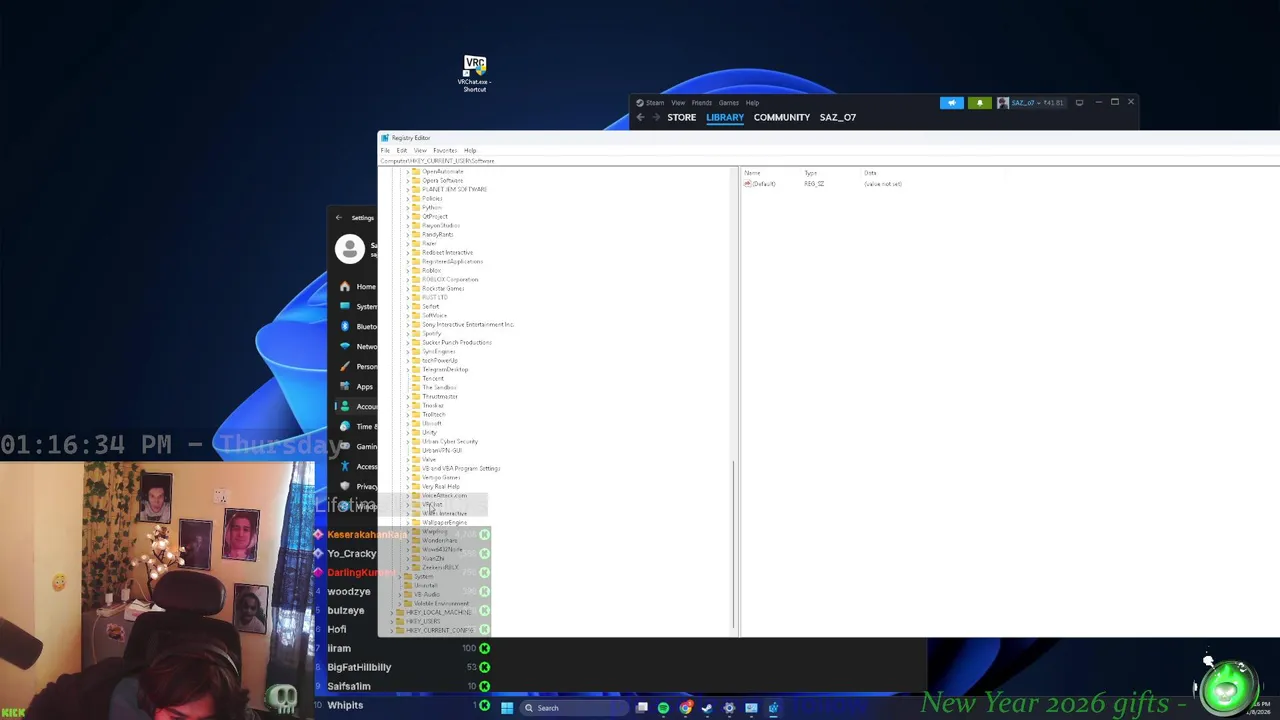Open Help menu in Registry Editor
This screenshot has width=1280, height=720.
tap(470, 151)
